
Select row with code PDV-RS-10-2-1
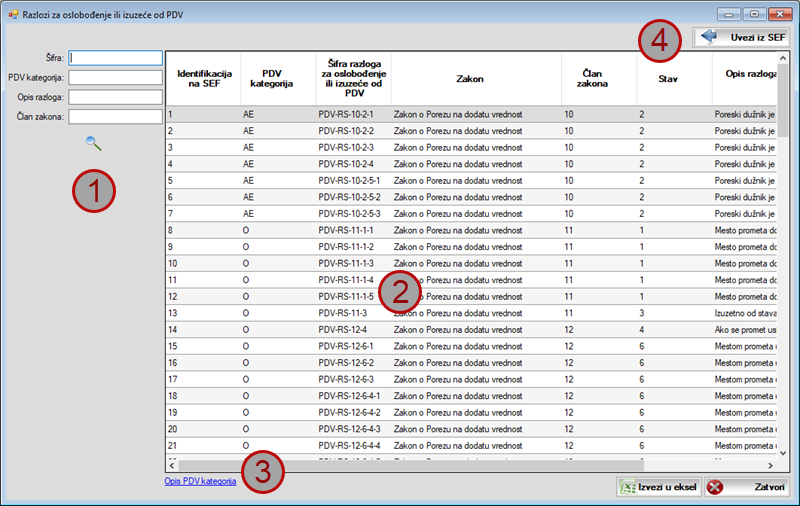tap(472, 114)
